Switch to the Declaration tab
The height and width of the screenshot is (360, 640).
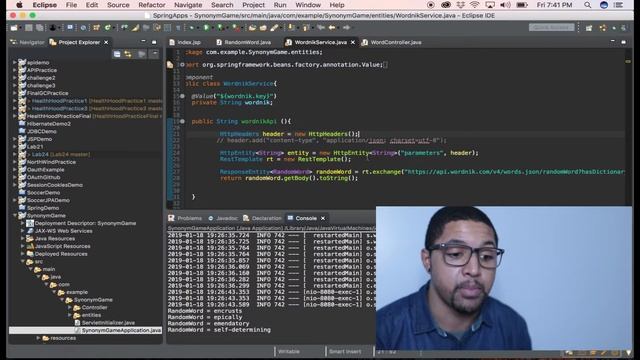coord(262,218)
